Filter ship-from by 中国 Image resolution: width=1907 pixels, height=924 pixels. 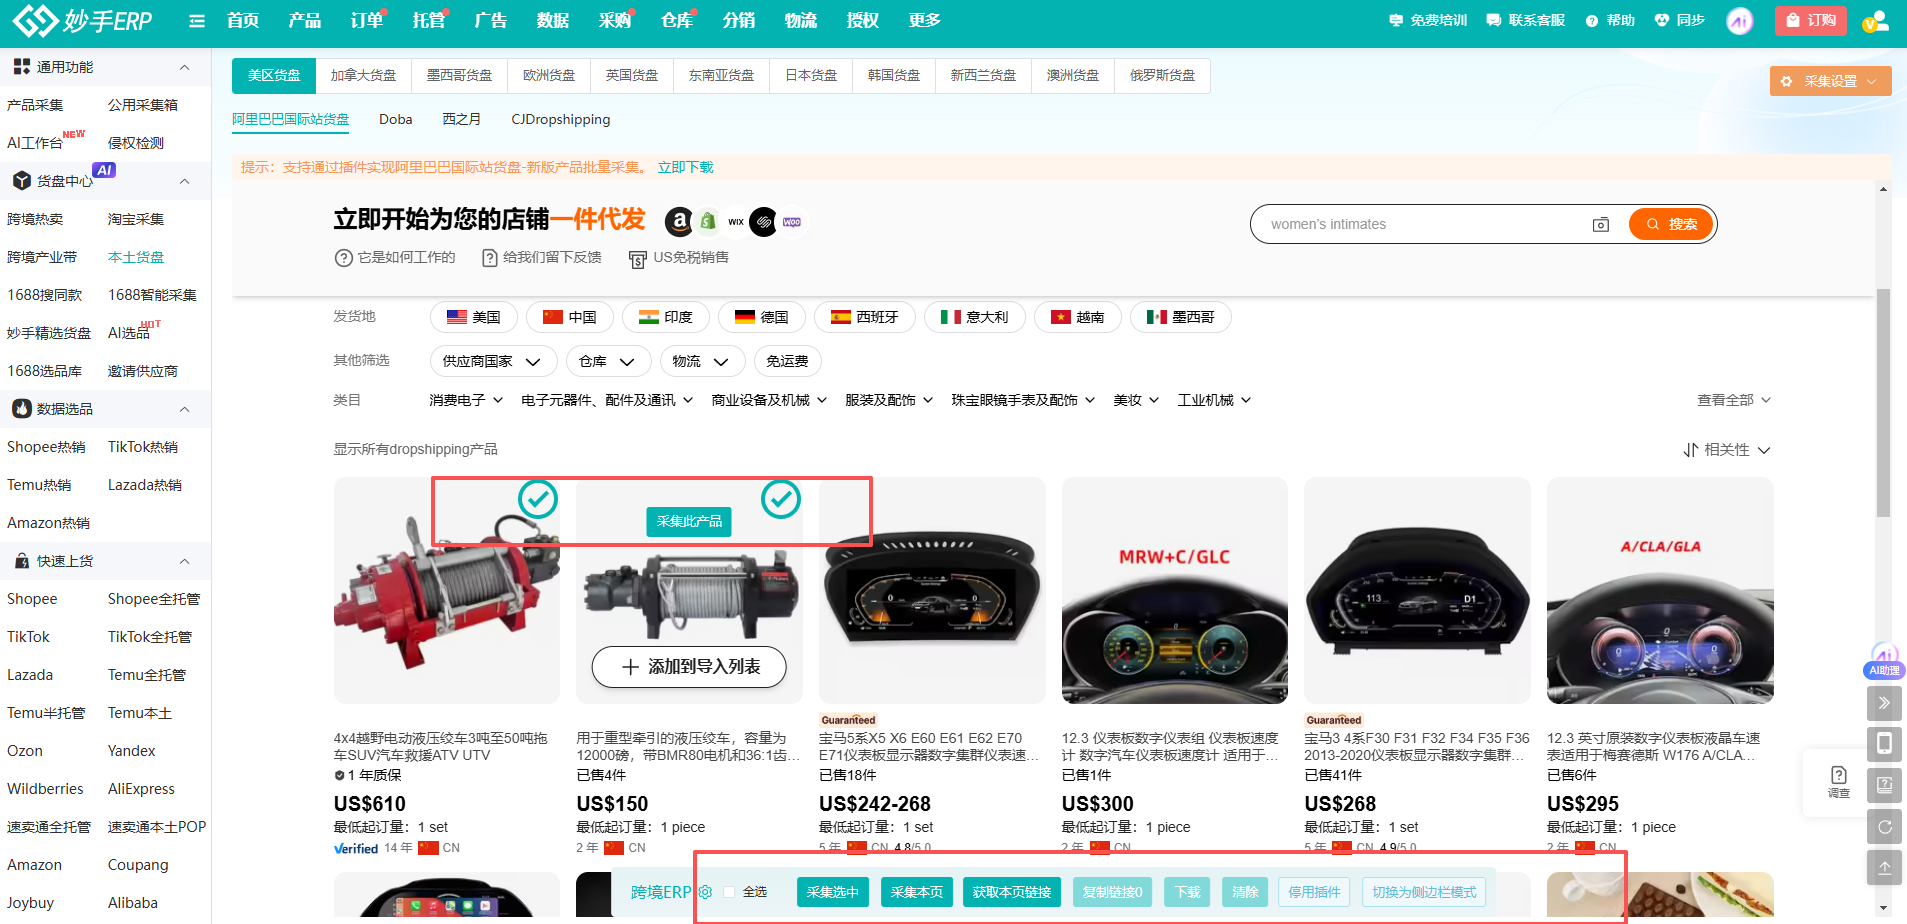570,317
